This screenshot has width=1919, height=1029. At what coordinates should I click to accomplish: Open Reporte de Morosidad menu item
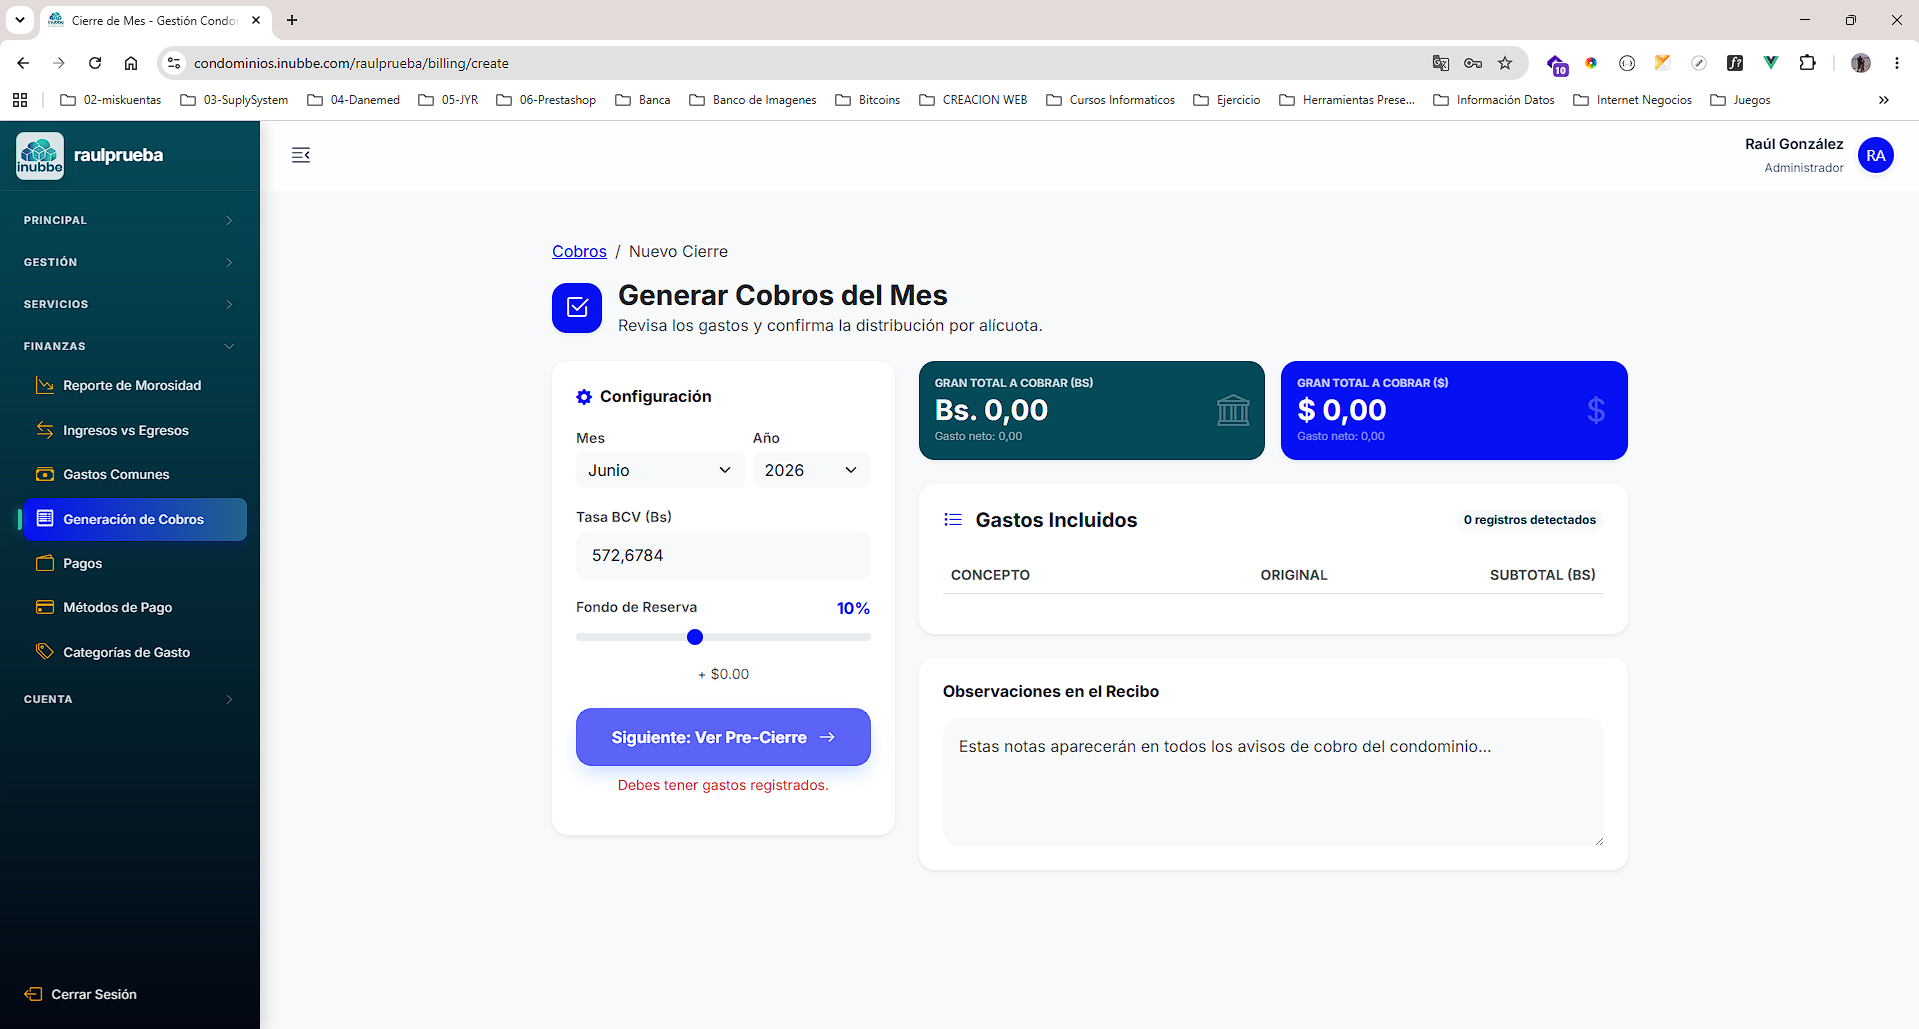(135, 385)
